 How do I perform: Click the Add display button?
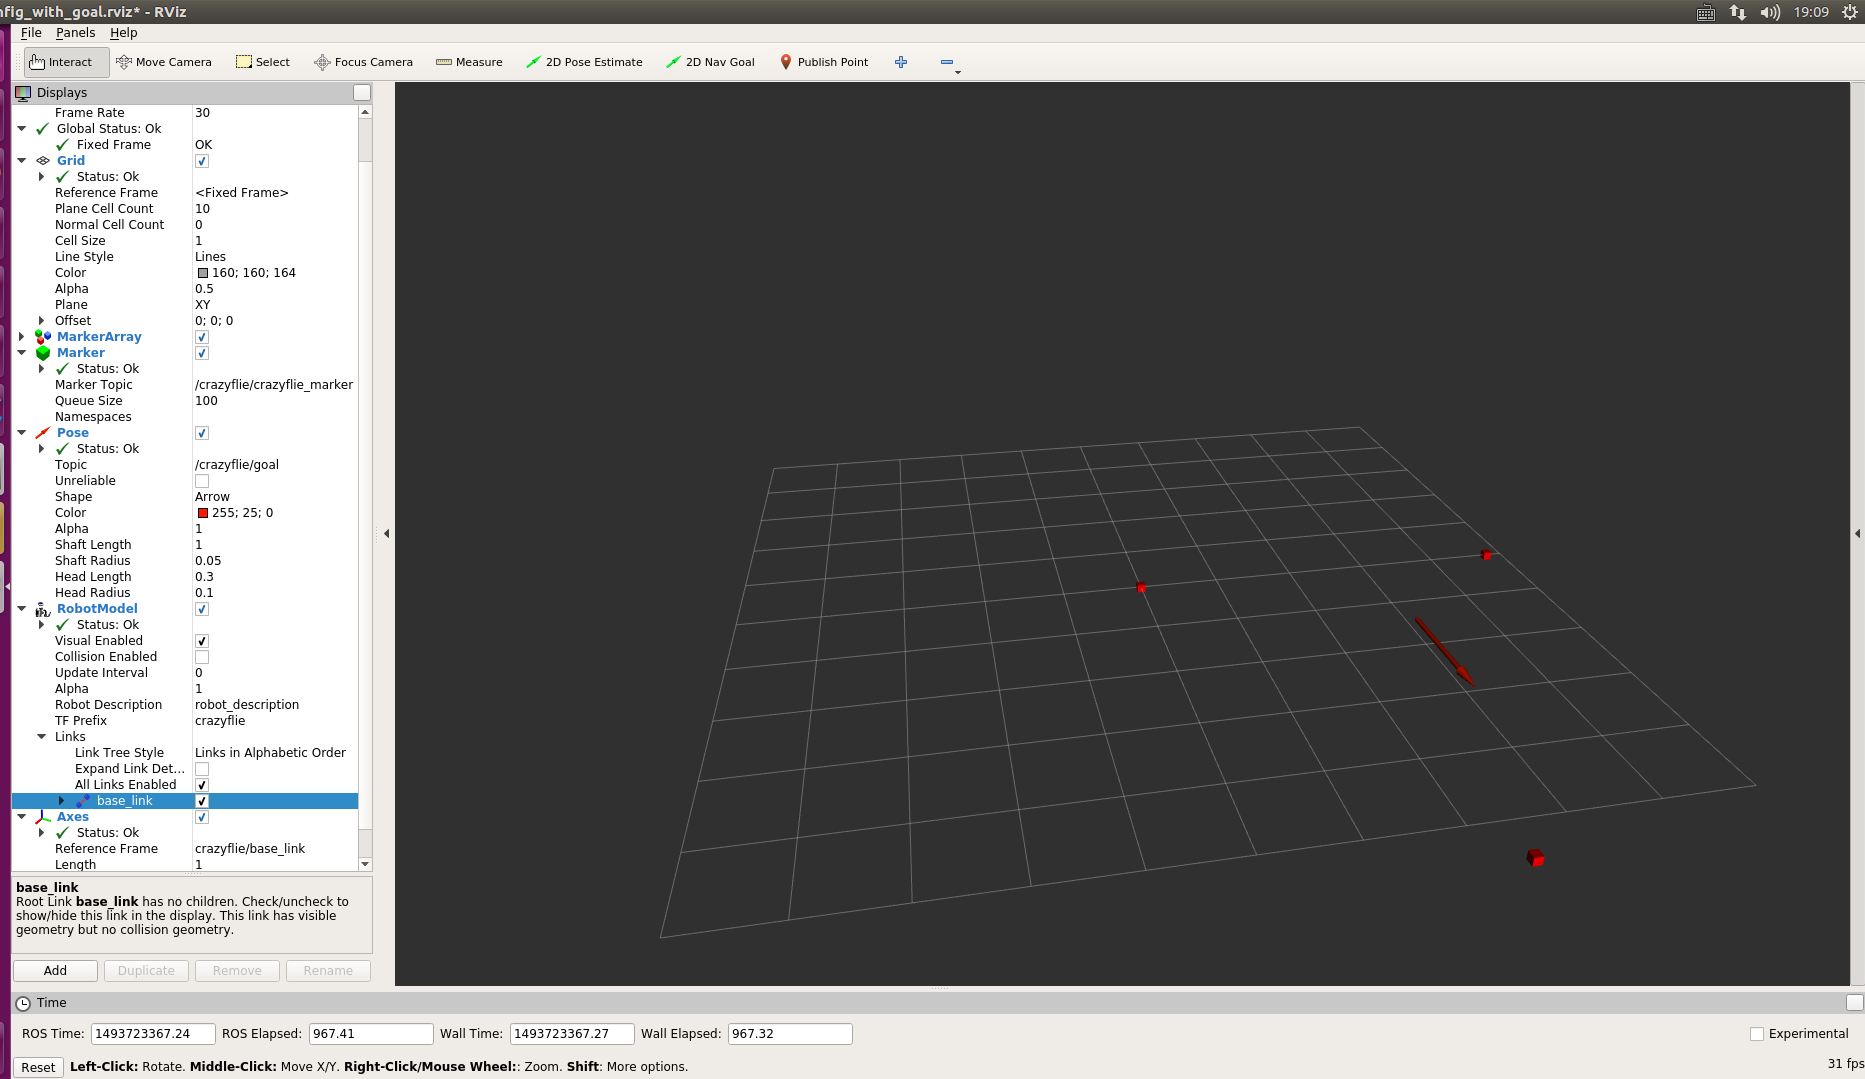55,971
